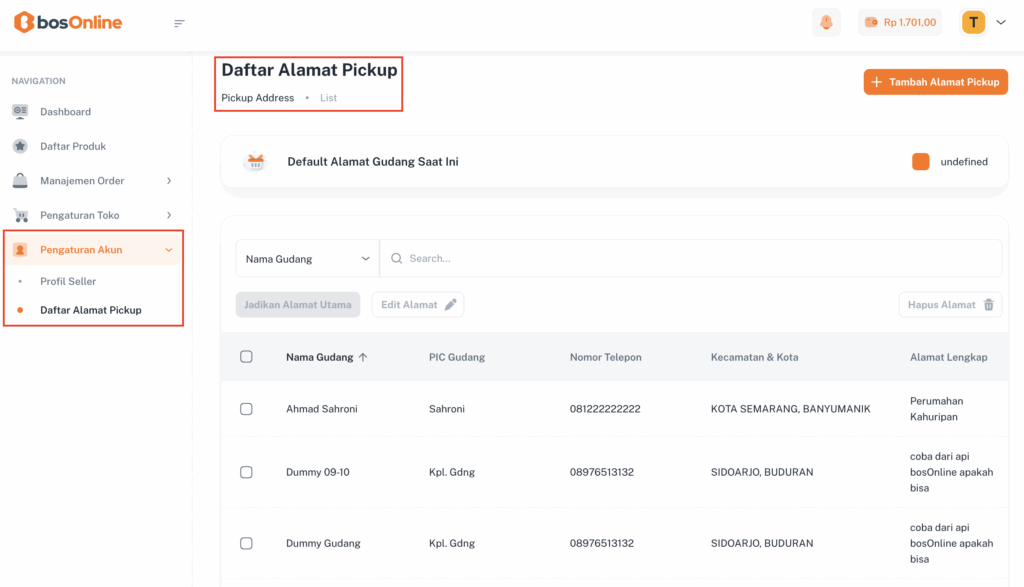Click the Daftar Produk star icon
This screenshot has height=587, width=1024.
tap(20, 146)
